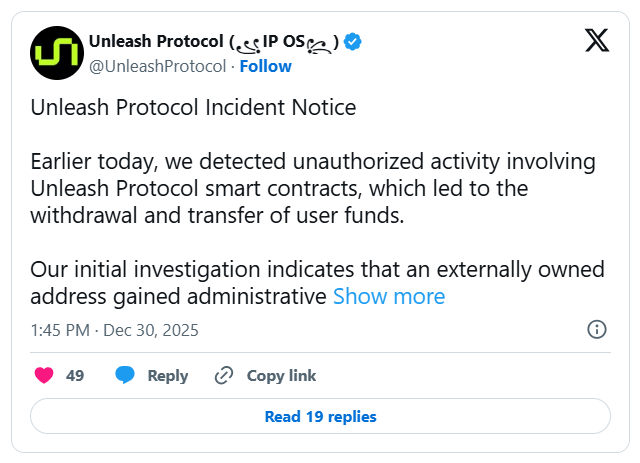Open the @UnleashProtocol handle link
The width and height of the screenshot is (640, 463).
click(157, 66)
